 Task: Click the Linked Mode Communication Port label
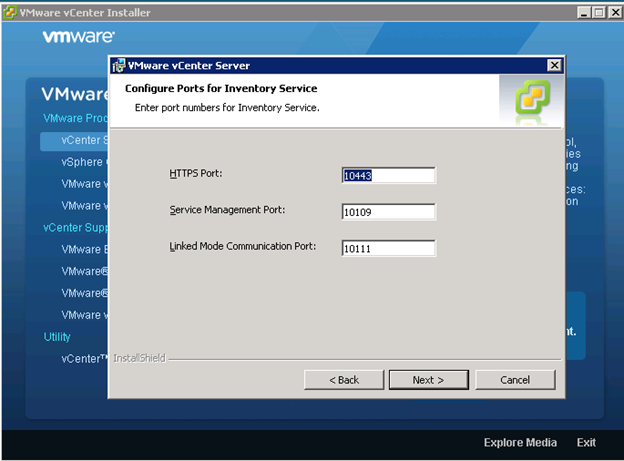coord(243,246)
